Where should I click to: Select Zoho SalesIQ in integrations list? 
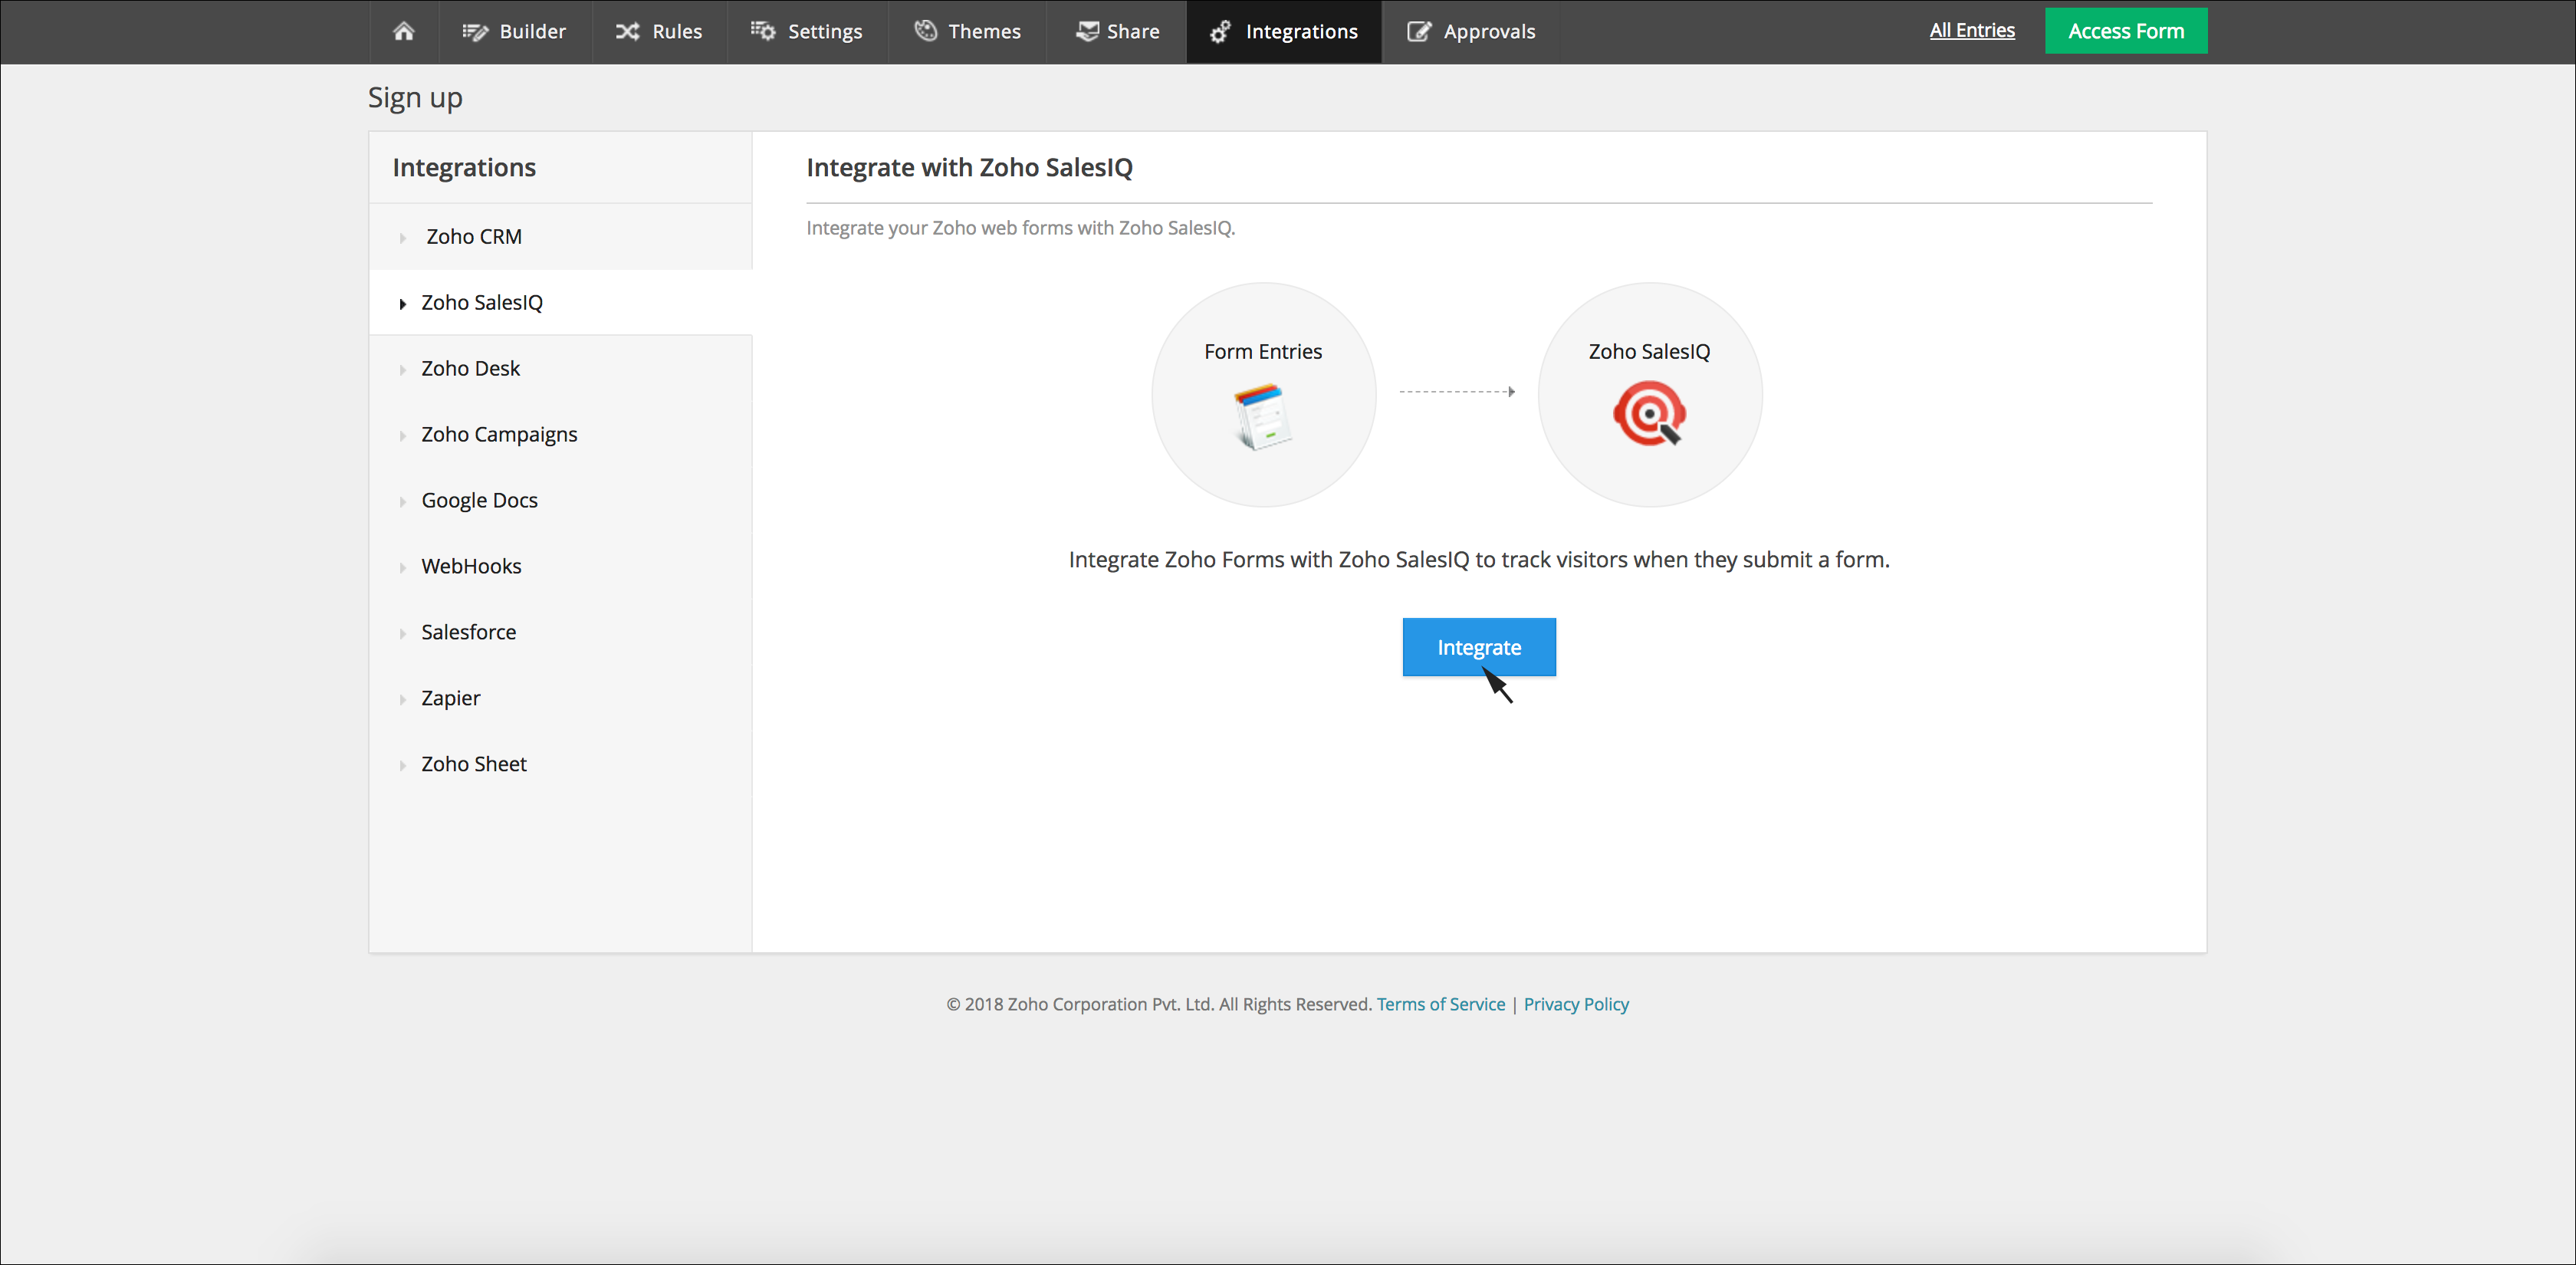coord(560,302)
